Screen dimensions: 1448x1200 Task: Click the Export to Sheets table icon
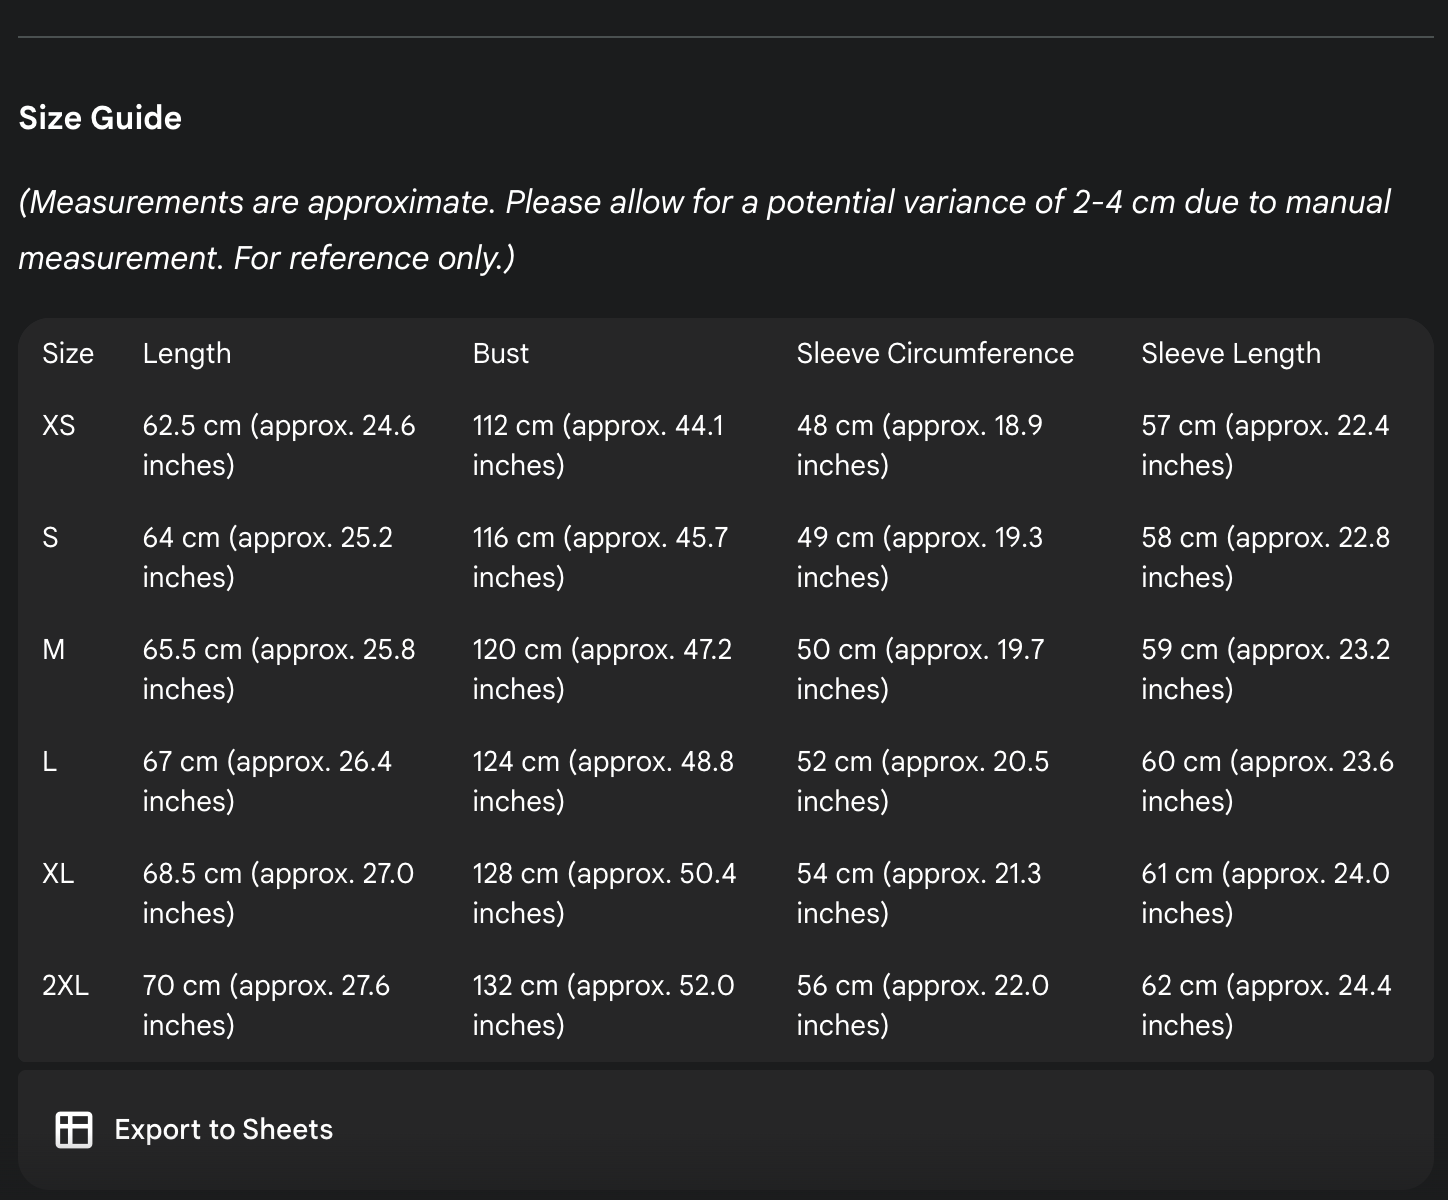click(73, 1129)
